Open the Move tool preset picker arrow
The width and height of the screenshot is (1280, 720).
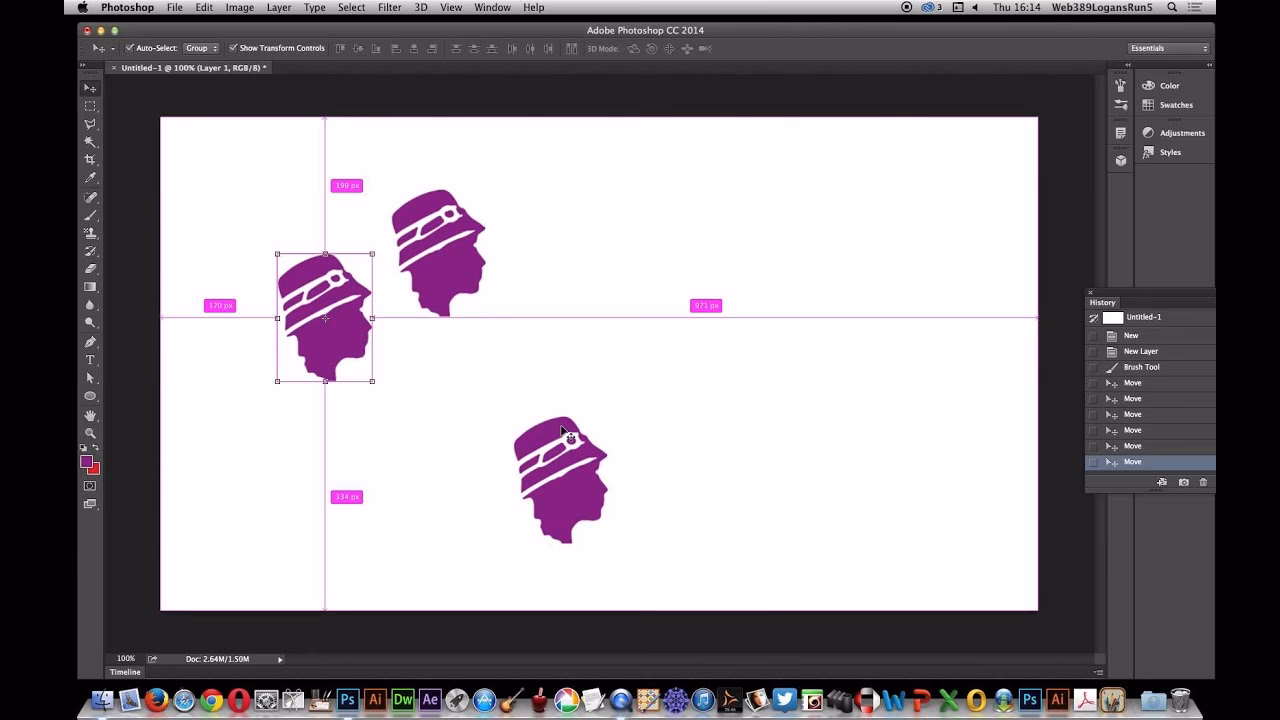(110, 47)
